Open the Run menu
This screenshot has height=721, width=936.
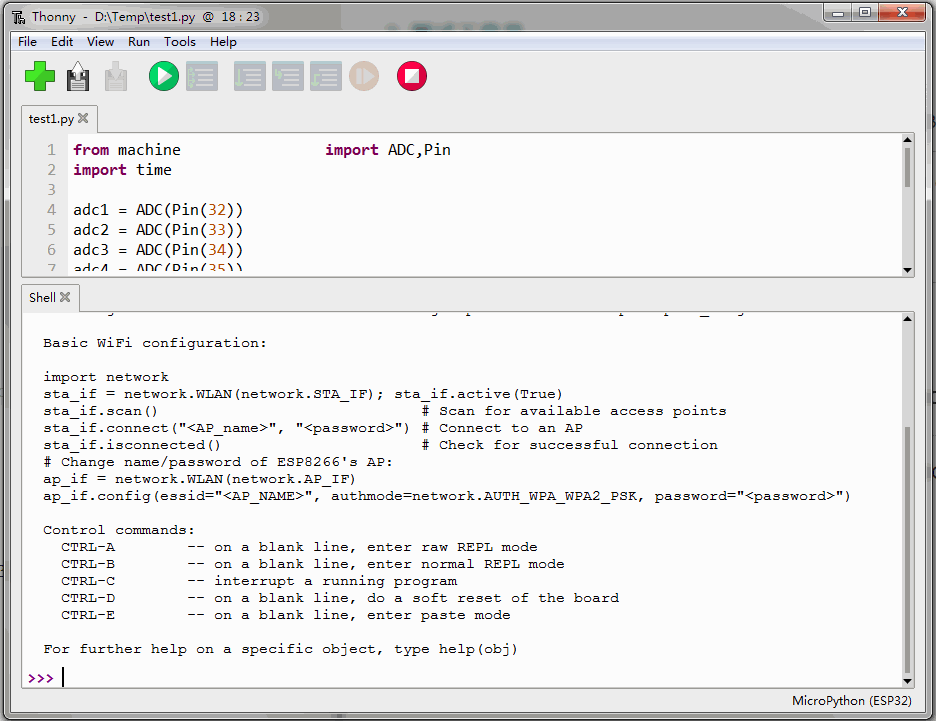coord(138,42)
